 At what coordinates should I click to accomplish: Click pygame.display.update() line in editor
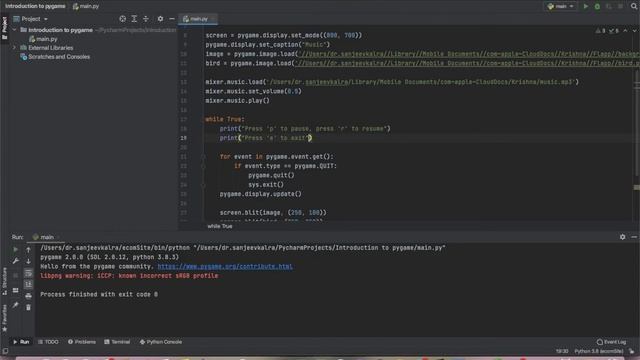tap(260, 194)
